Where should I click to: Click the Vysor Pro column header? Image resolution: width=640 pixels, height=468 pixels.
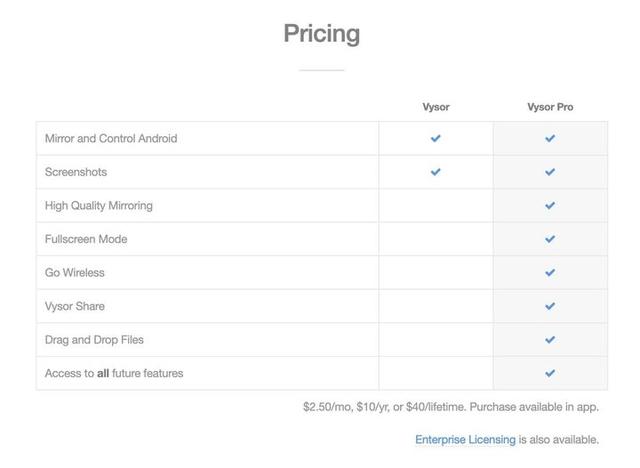point(550,107)
